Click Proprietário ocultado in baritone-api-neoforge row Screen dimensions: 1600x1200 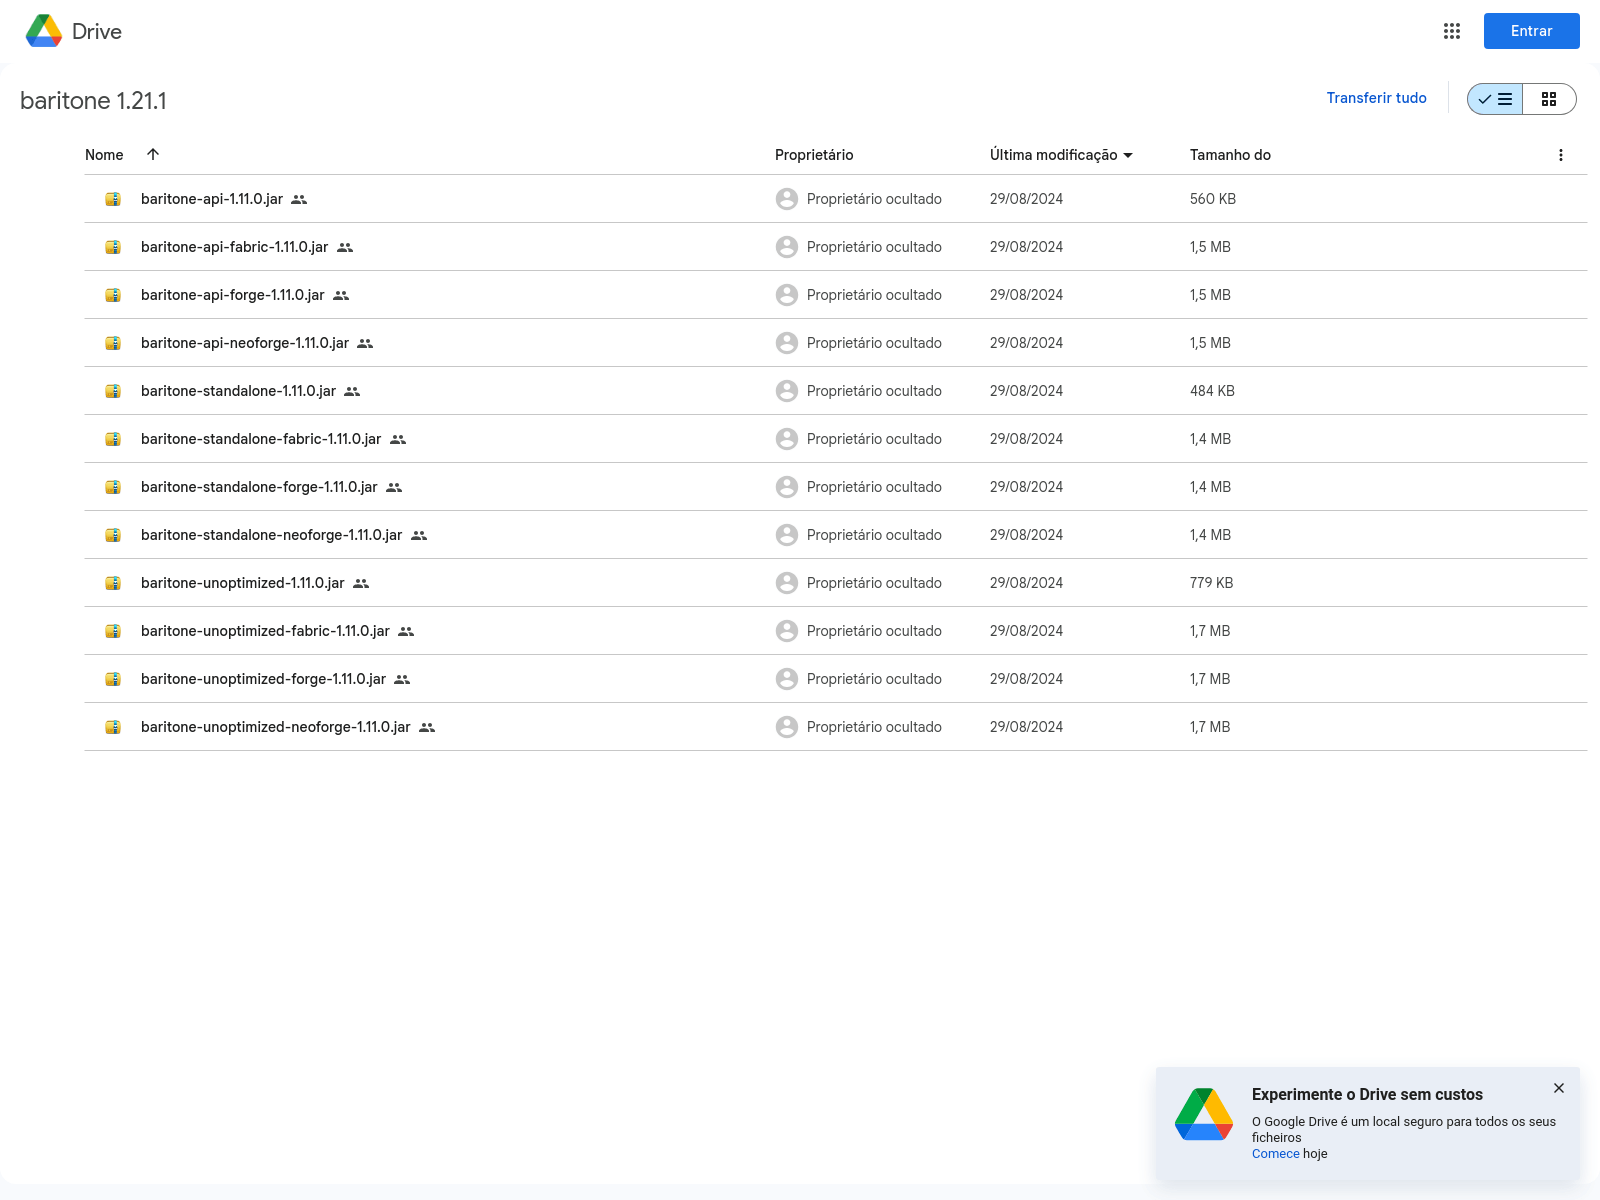coord(874,343)
